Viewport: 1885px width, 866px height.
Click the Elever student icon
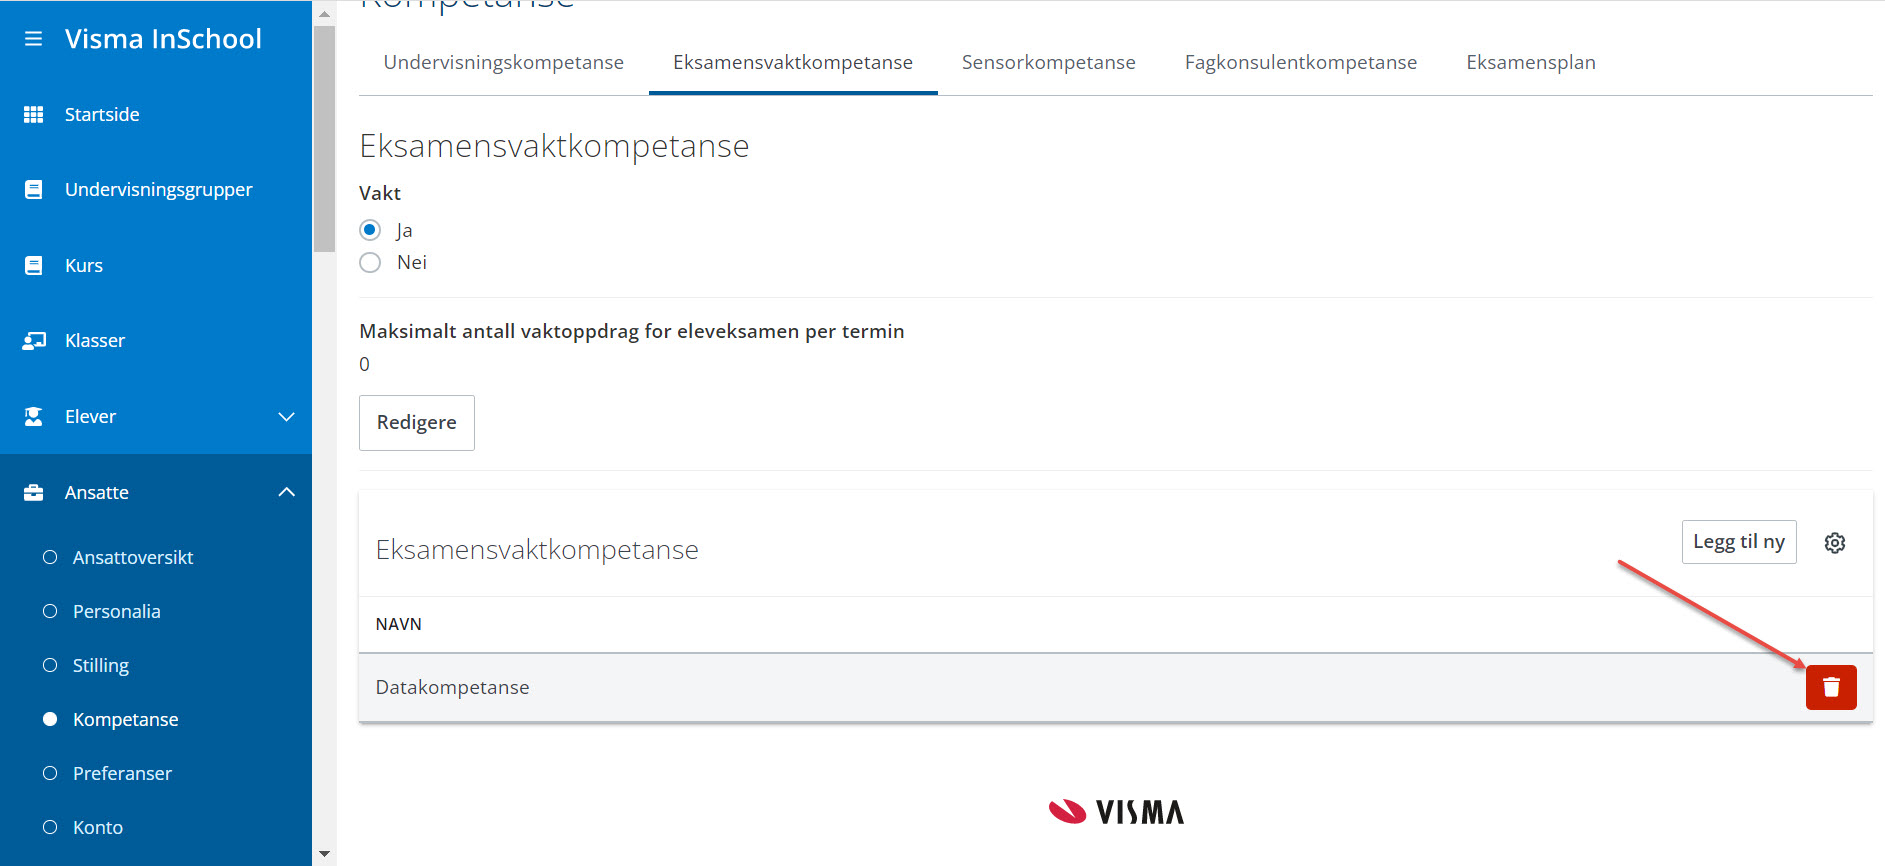click(x=33, y=416)
